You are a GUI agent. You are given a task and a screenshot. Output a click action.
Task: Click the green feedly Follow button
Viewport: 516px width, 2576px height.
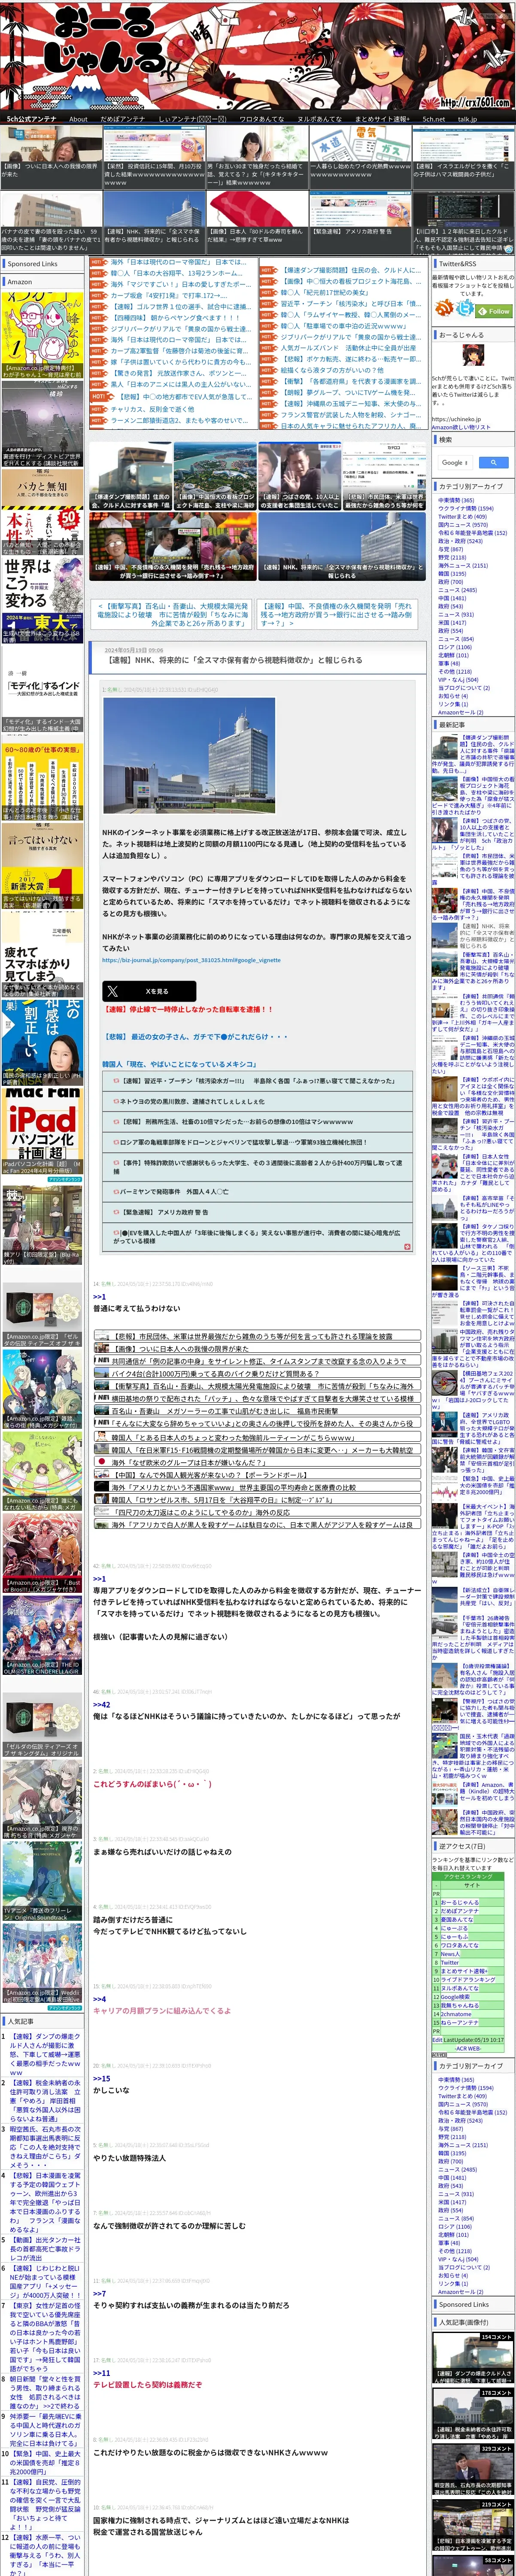point(494,311)
